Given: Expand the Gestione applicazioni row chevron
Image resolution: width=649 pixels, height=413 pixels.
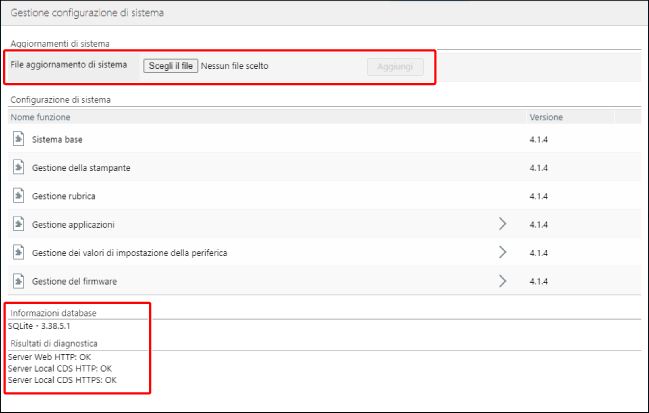Looking at the screenshot, I should click(x=503, y=224).
